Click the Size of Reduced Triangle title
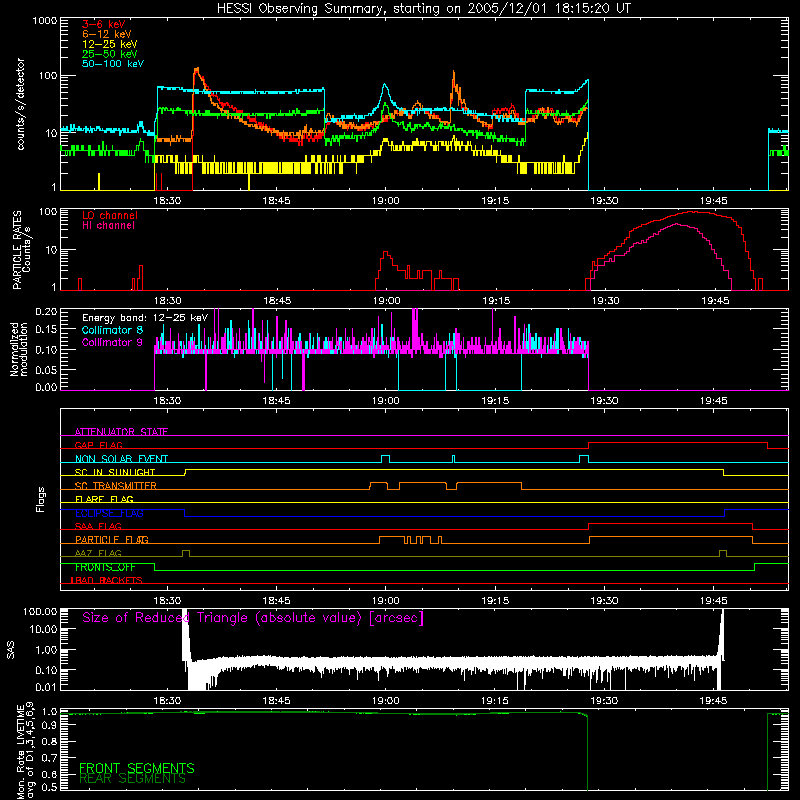Viewport: 800px width, 800px height. 253,618
